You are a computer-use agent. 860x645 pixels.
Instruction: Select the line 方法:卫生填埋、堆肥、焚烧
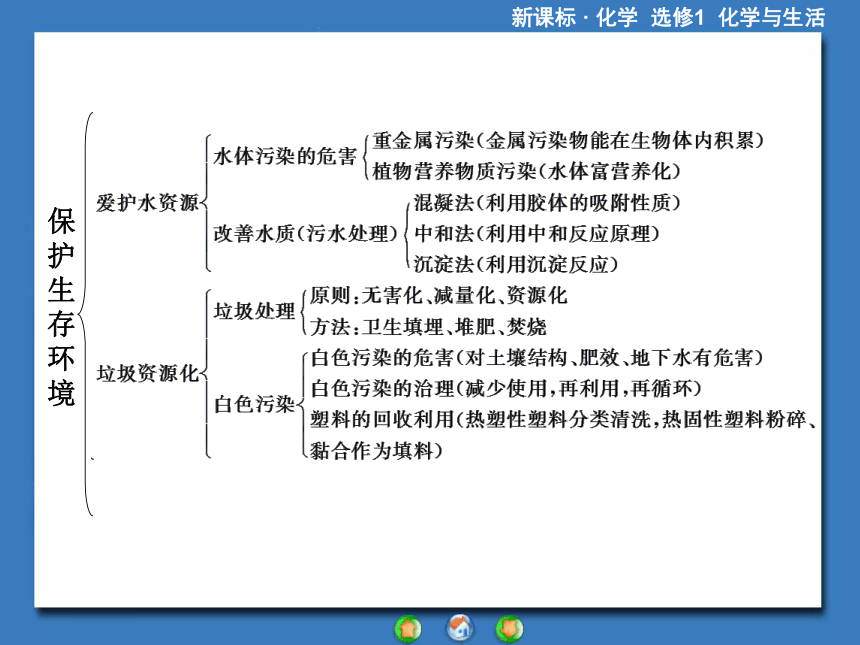(x=428, y=327)
